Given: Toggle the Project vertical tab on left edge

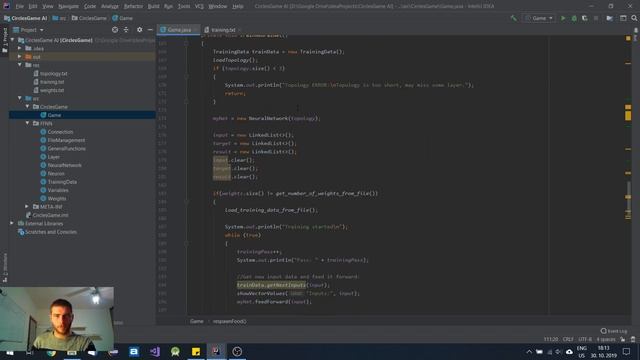Looking at the screenshot, I should [x=4, y=40].
